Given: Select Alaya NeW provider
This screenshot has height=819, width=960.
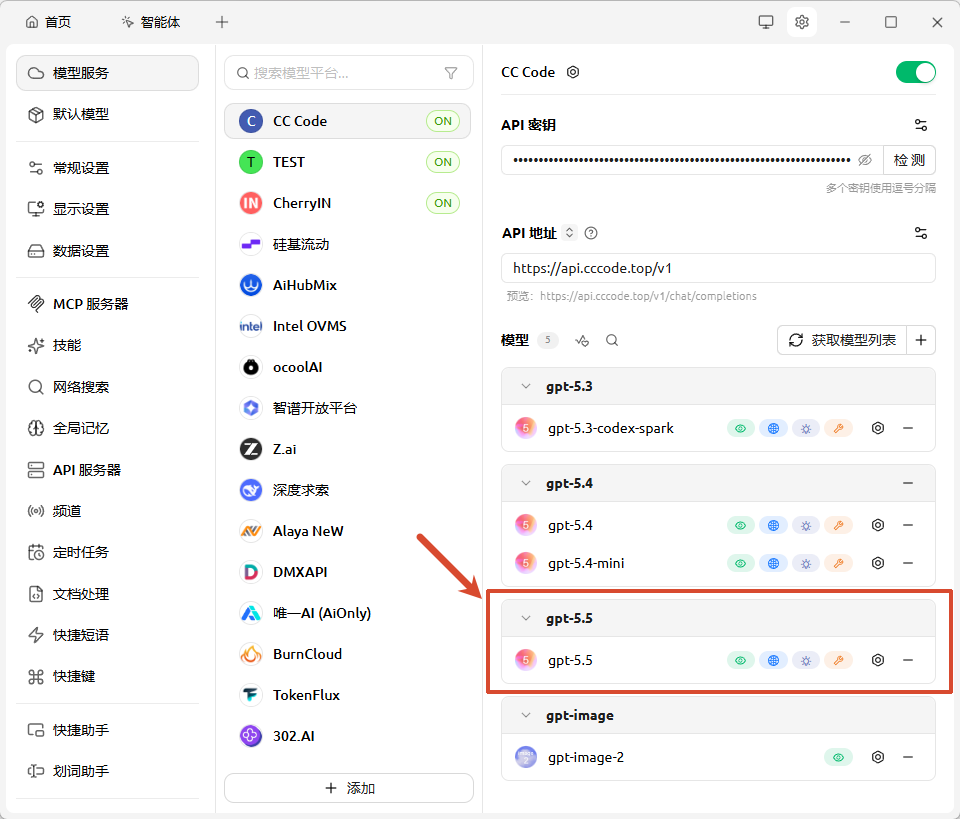Looking at the screenshot, I should (x=347, y=531).
